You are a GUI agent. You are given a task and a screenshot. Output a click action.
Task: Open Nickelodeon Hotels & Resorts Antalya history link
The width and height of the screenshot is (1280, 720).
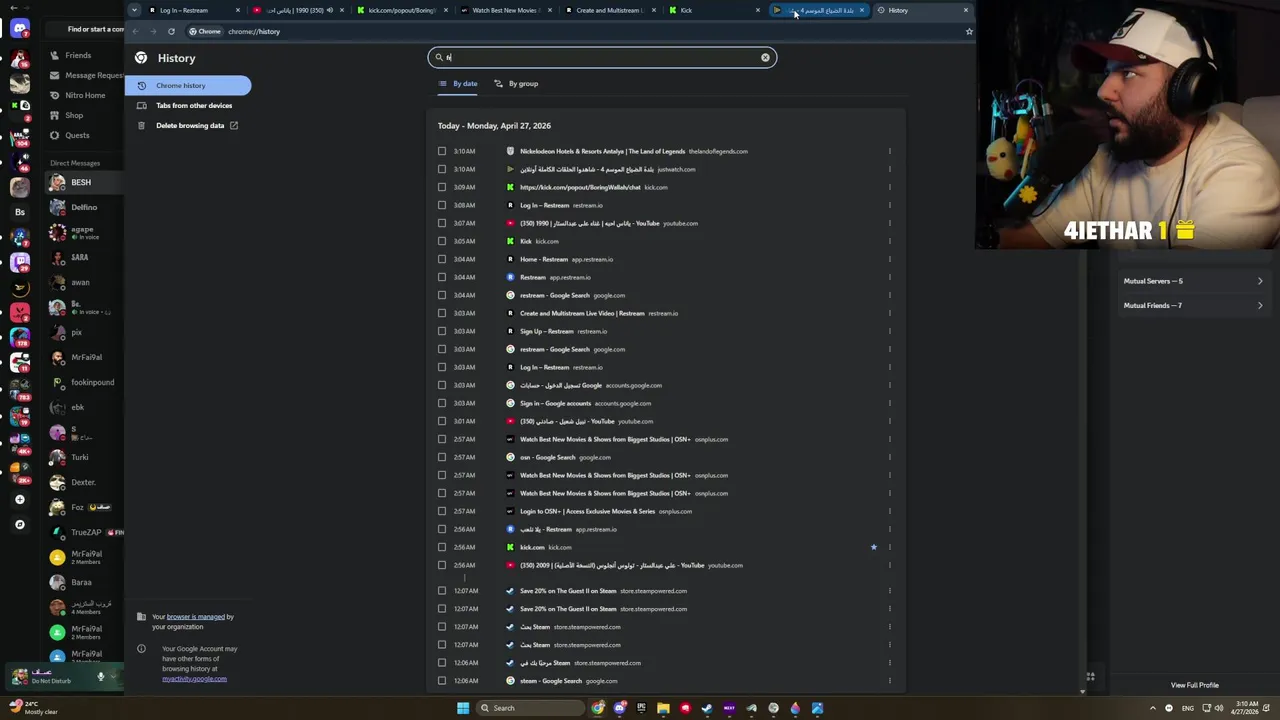point(602,151)
